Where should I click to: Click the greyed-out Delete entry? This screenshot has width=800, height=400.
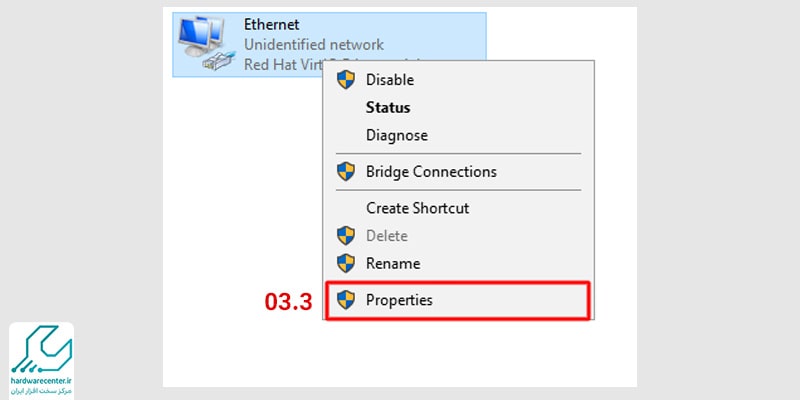coord(458,236)
